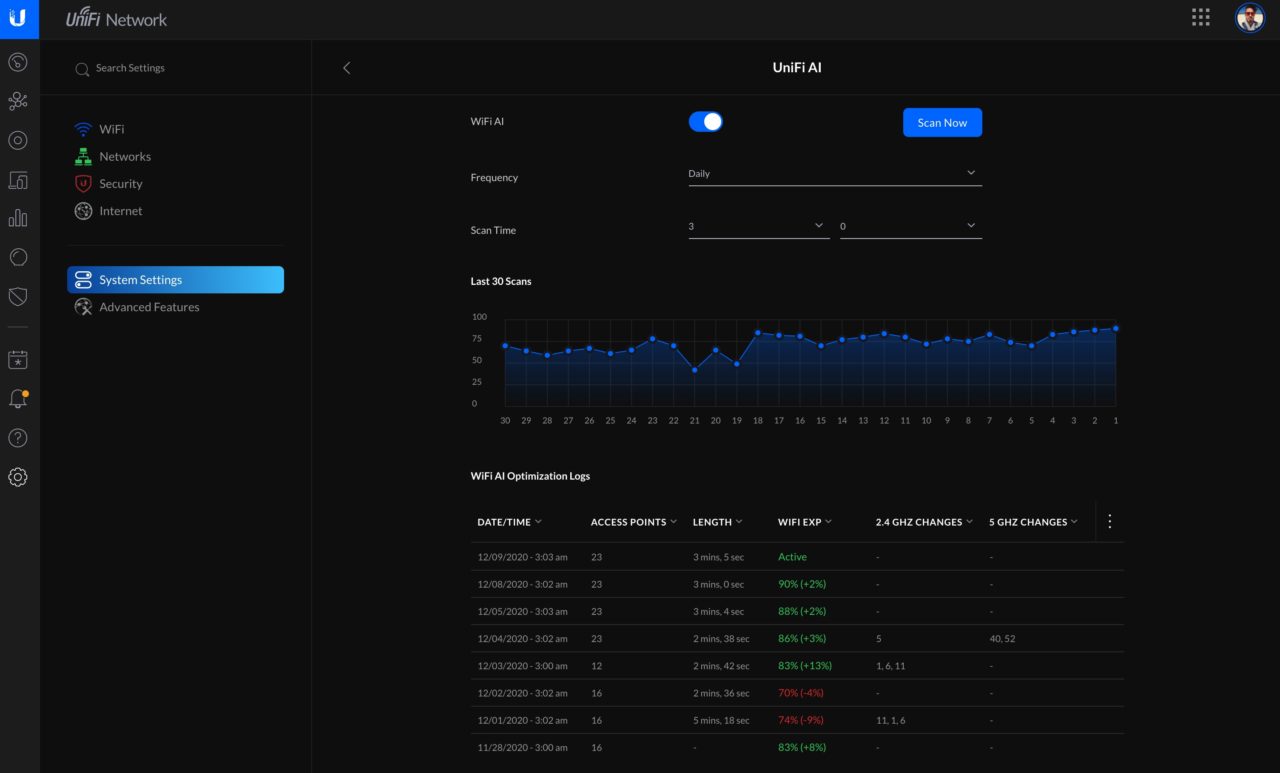The image size is (1280, 773).
Task: Open the Alerts bell icon
Action: [x=18, y=398]
